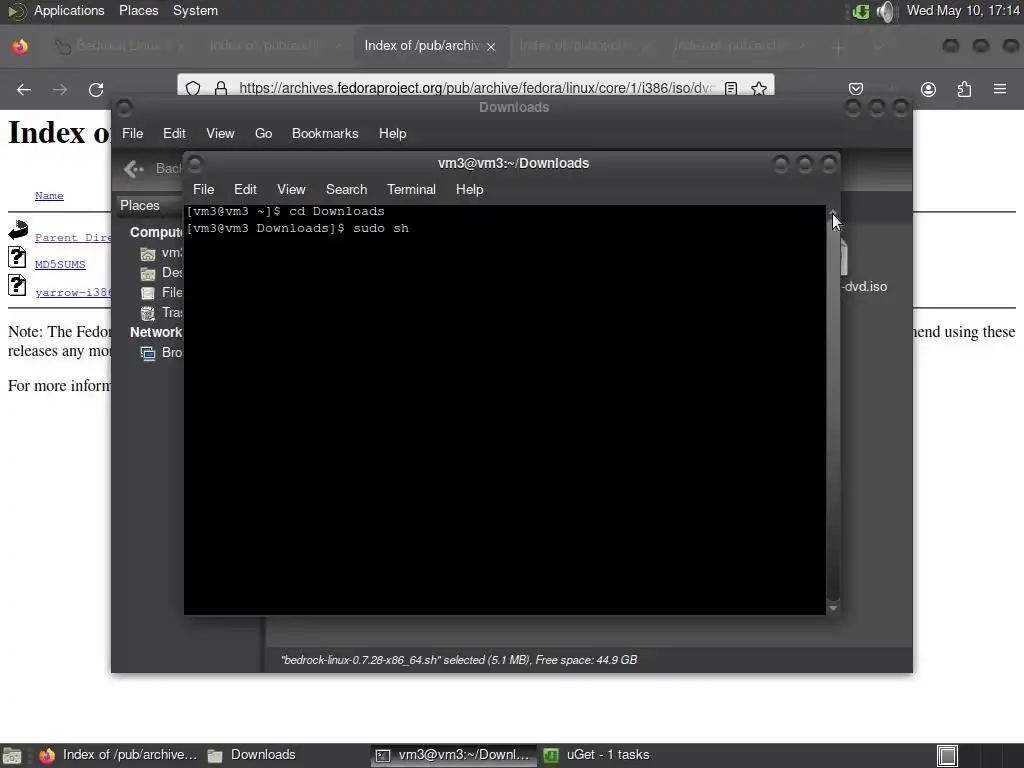The height and width of the screenshot is (768, 1024).
Task: Reload the Firefox page
Action: point(96,89)
